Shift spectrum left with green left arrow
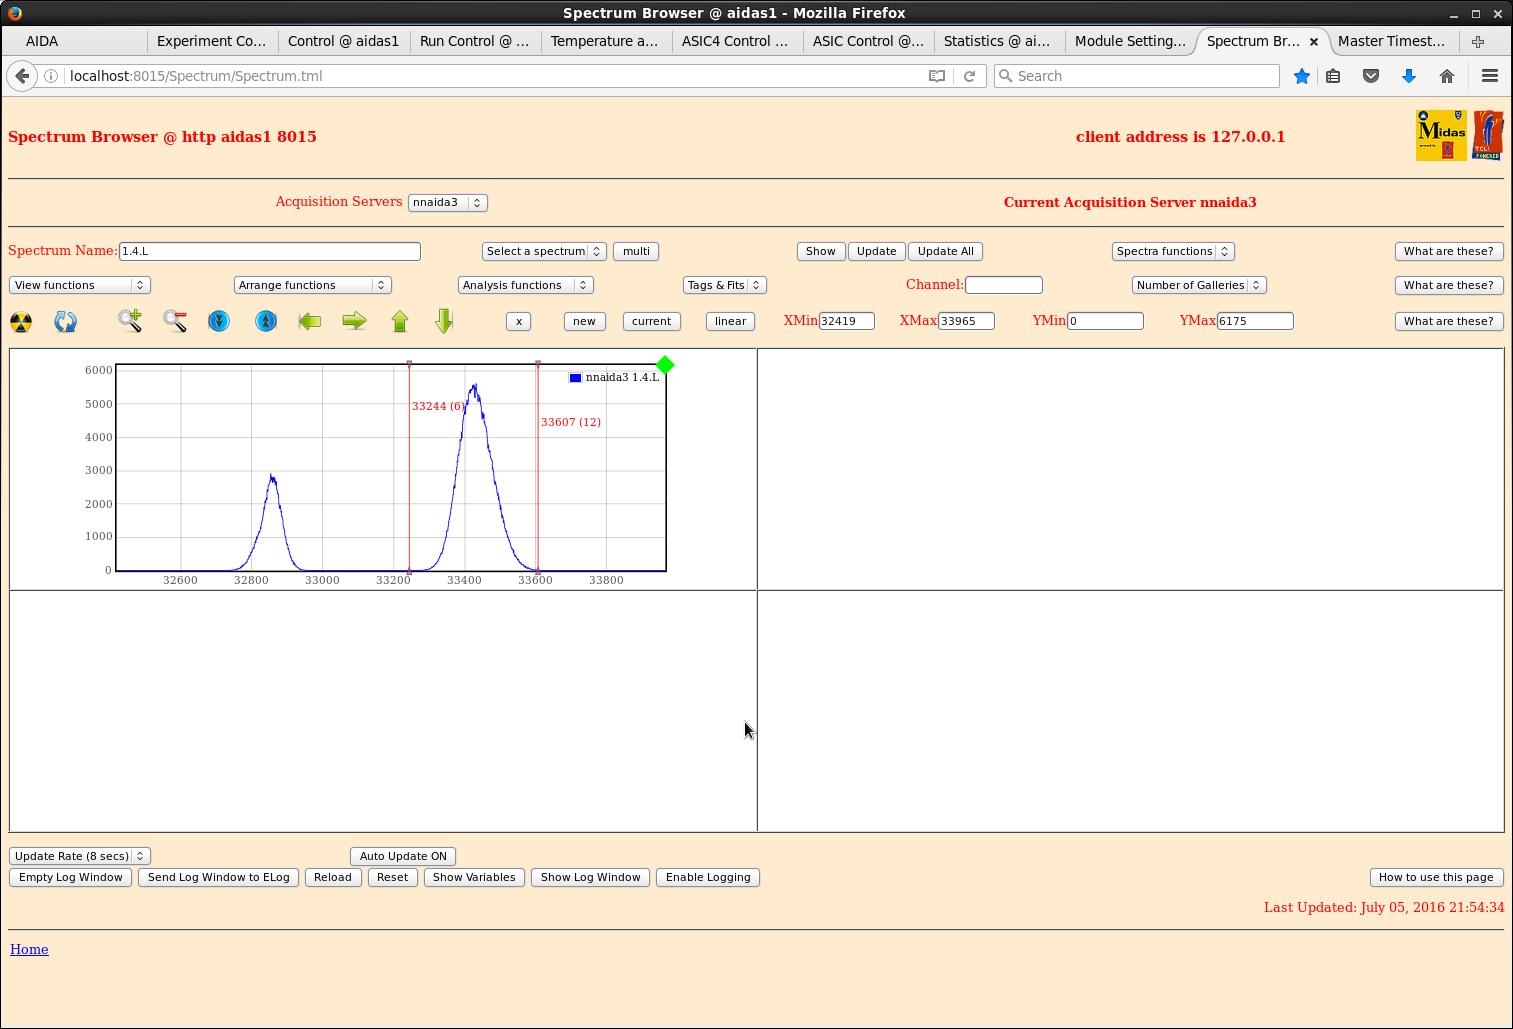 coord(310,321)
